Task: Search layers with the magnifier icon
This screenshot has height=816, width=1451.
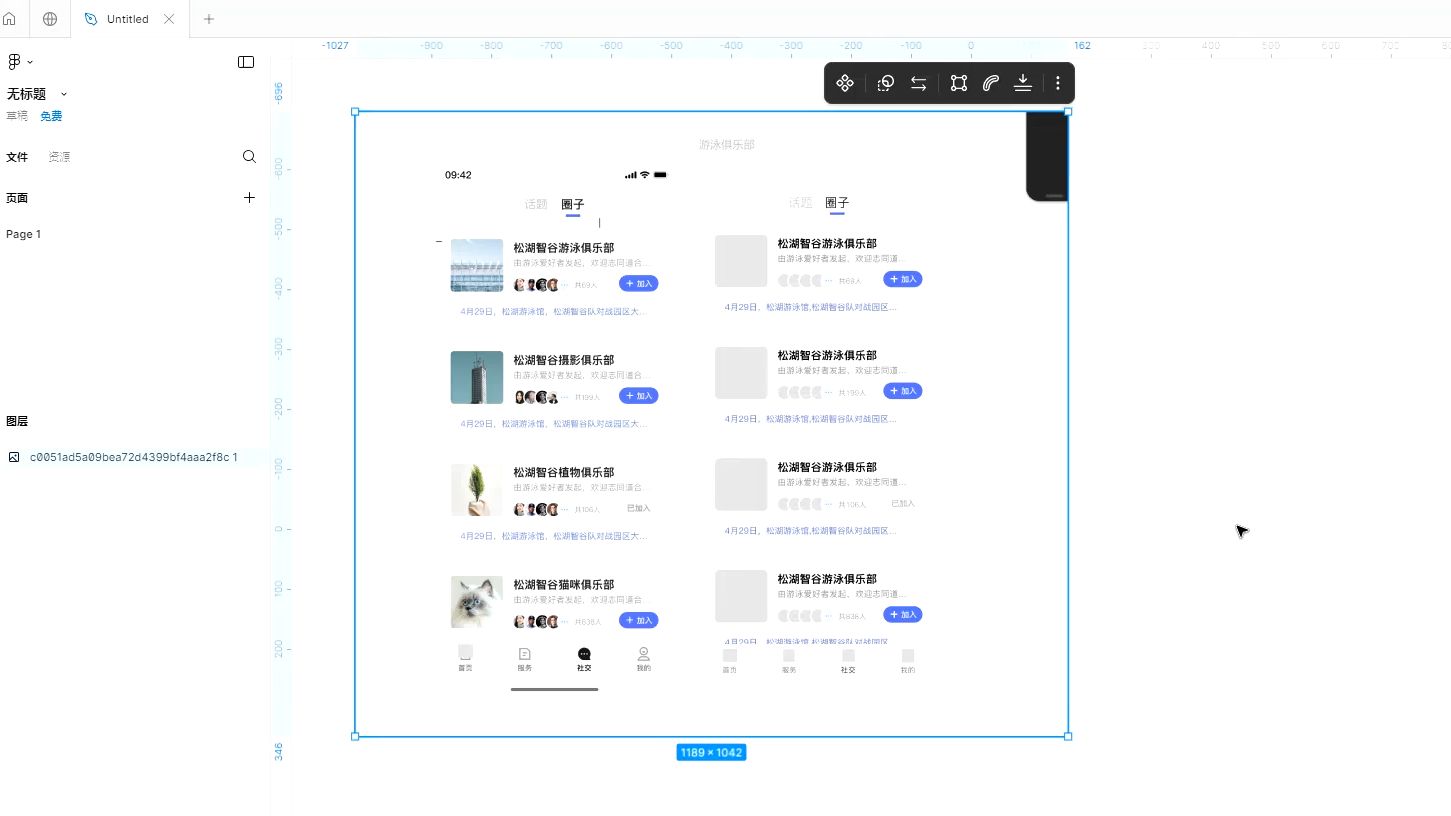Action: coord(249,157)
